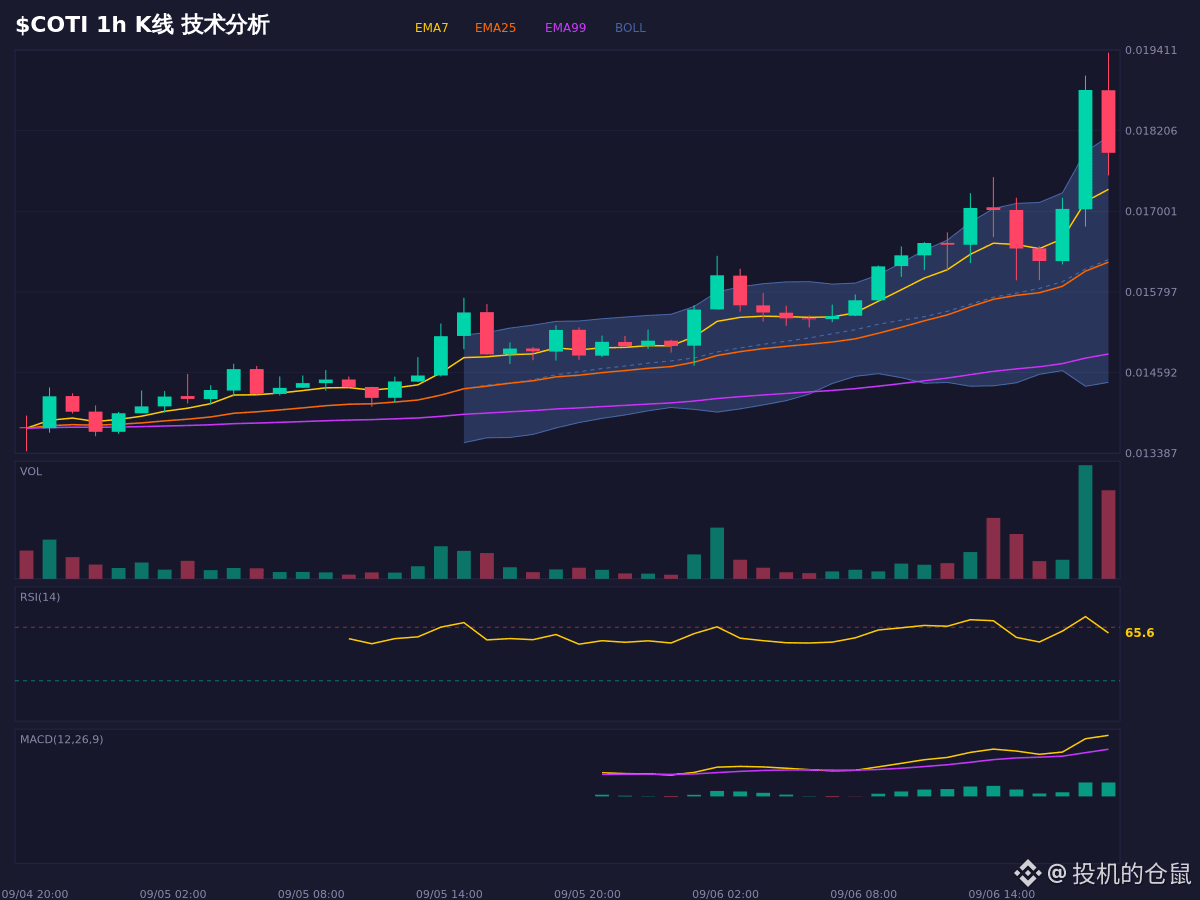The height and width of the screenshot is (900, 1200).
Task: Click the Binance logo watermark icon
Action: pyautogui.click(x=1028, y=873)
